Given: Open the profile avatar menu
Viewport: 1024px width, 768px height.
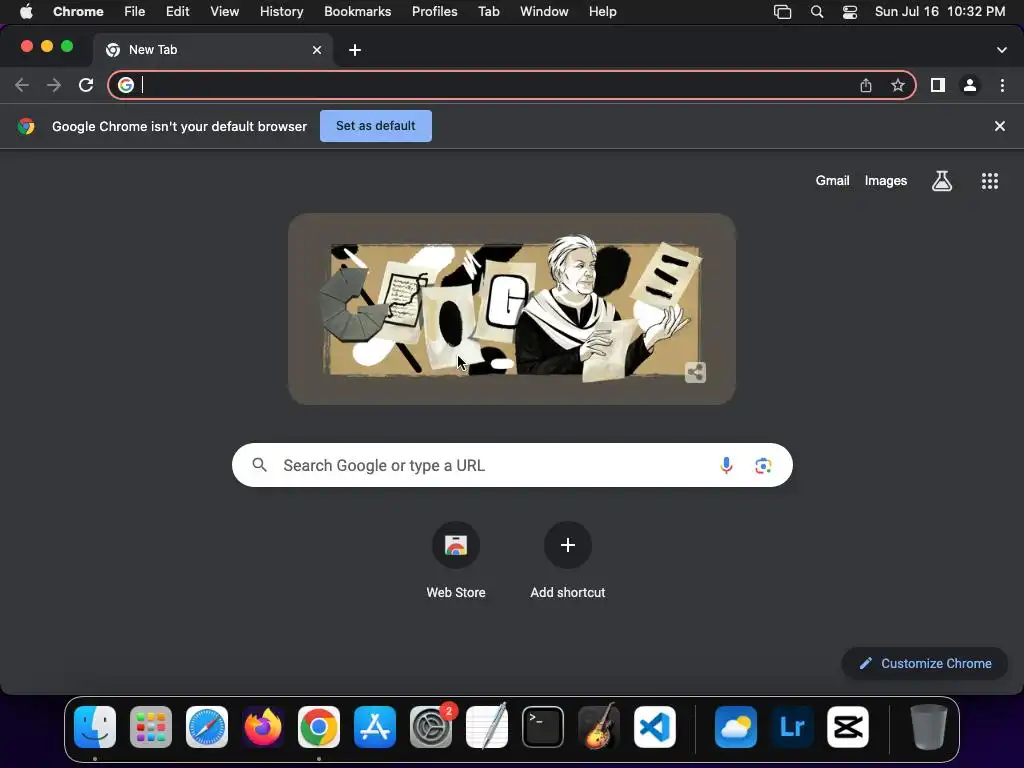Looking at the screenshot, I should (x=970, y=85).
